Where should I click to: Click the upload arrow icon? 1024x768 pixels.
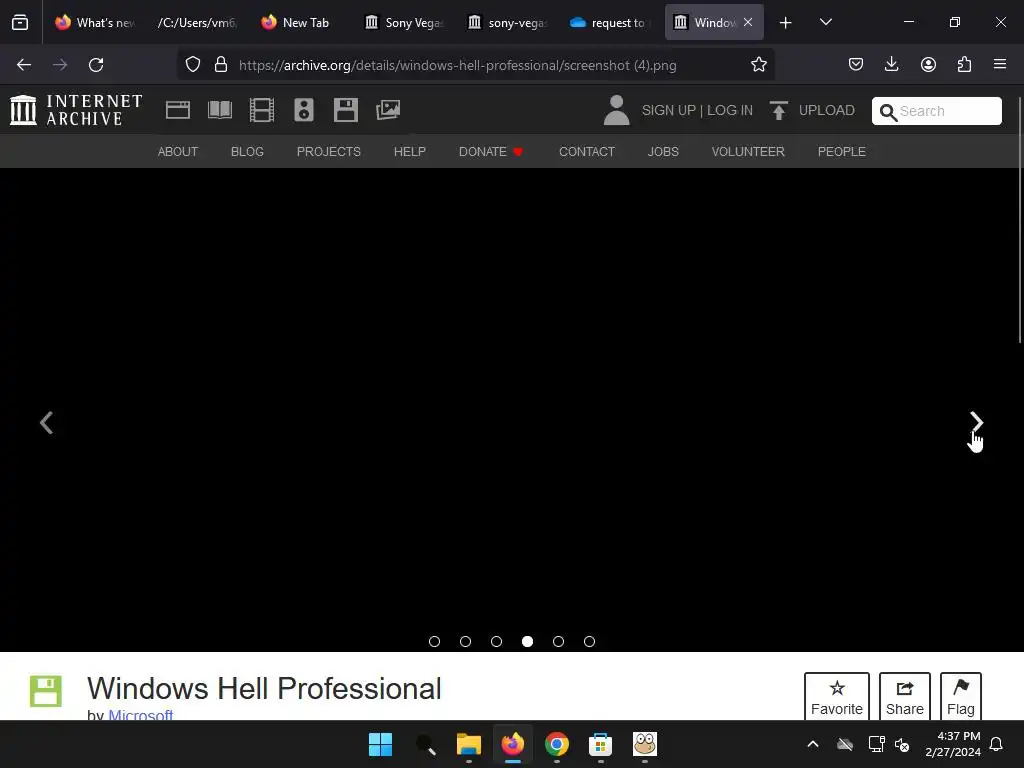[x=778, y=110]
